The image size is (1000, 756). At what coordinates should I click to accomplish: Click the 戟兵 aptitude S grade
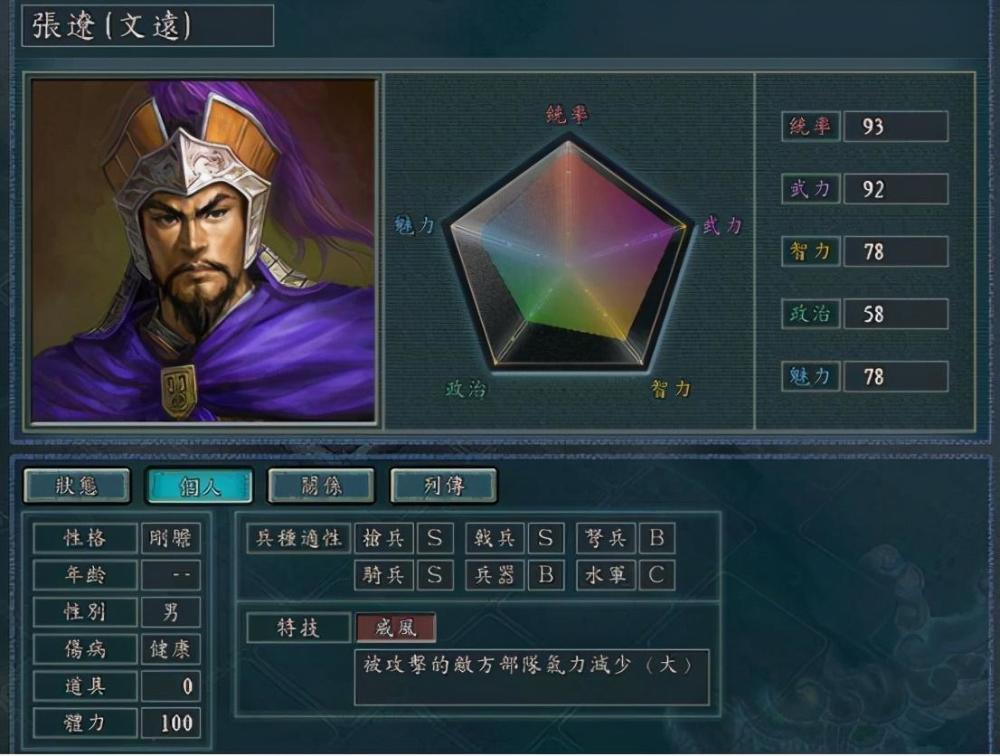[545, 538]
